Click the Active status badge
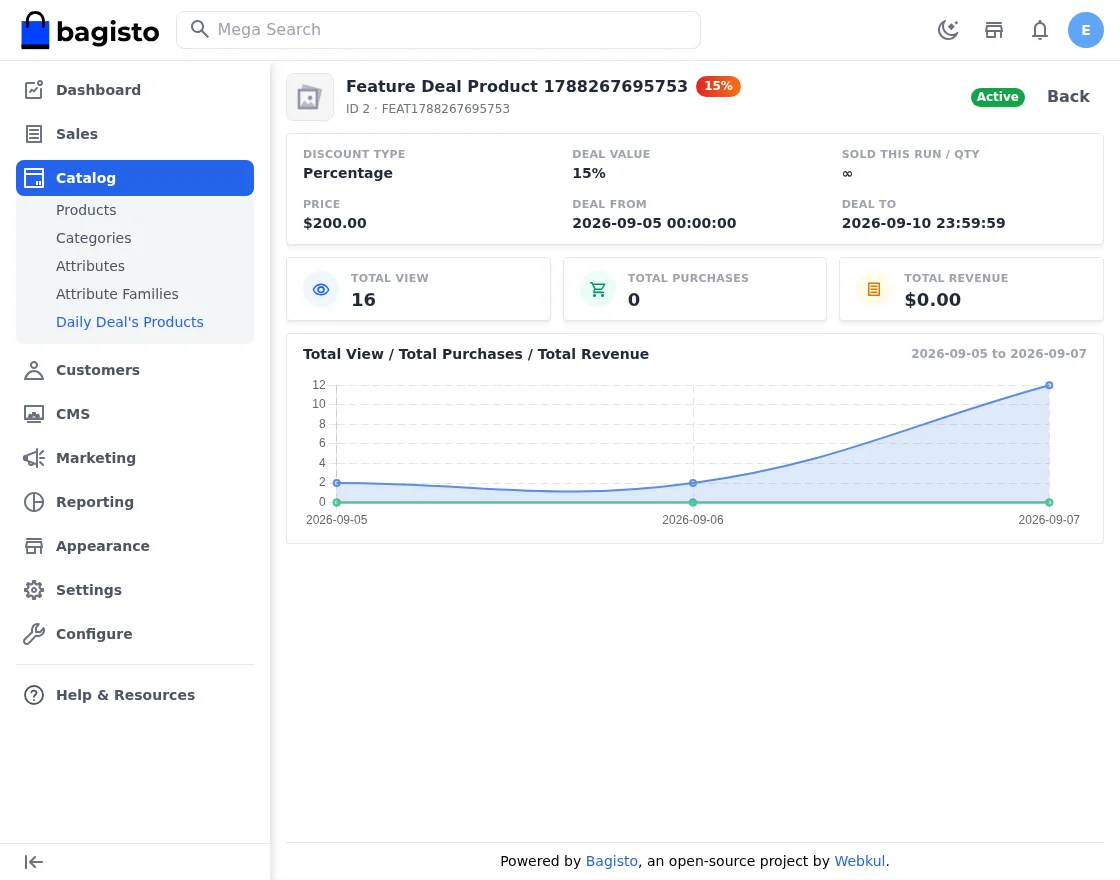1120x880 pixels. (x=997, y=97)
